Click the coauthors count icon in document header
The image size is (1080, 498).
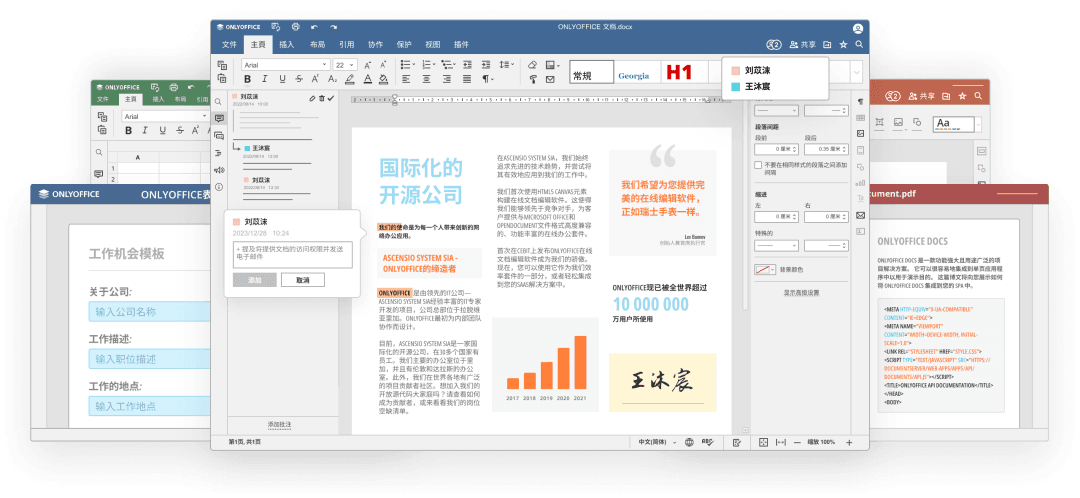click(774, 44)
